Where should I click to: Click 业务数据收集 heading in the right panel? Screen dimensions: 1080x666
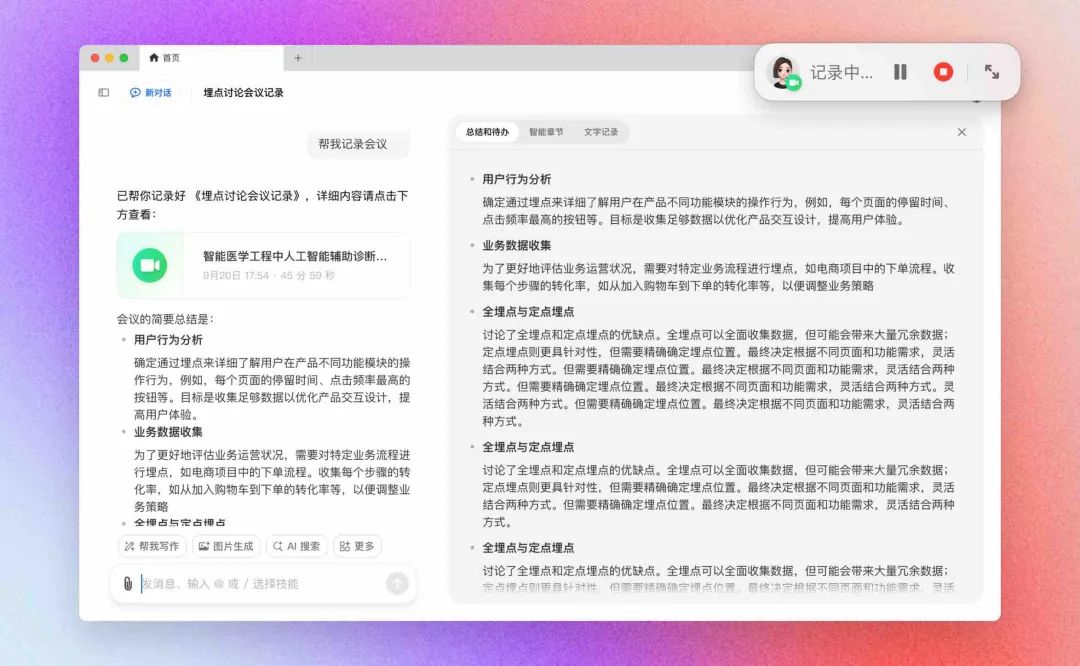(517, 245)
